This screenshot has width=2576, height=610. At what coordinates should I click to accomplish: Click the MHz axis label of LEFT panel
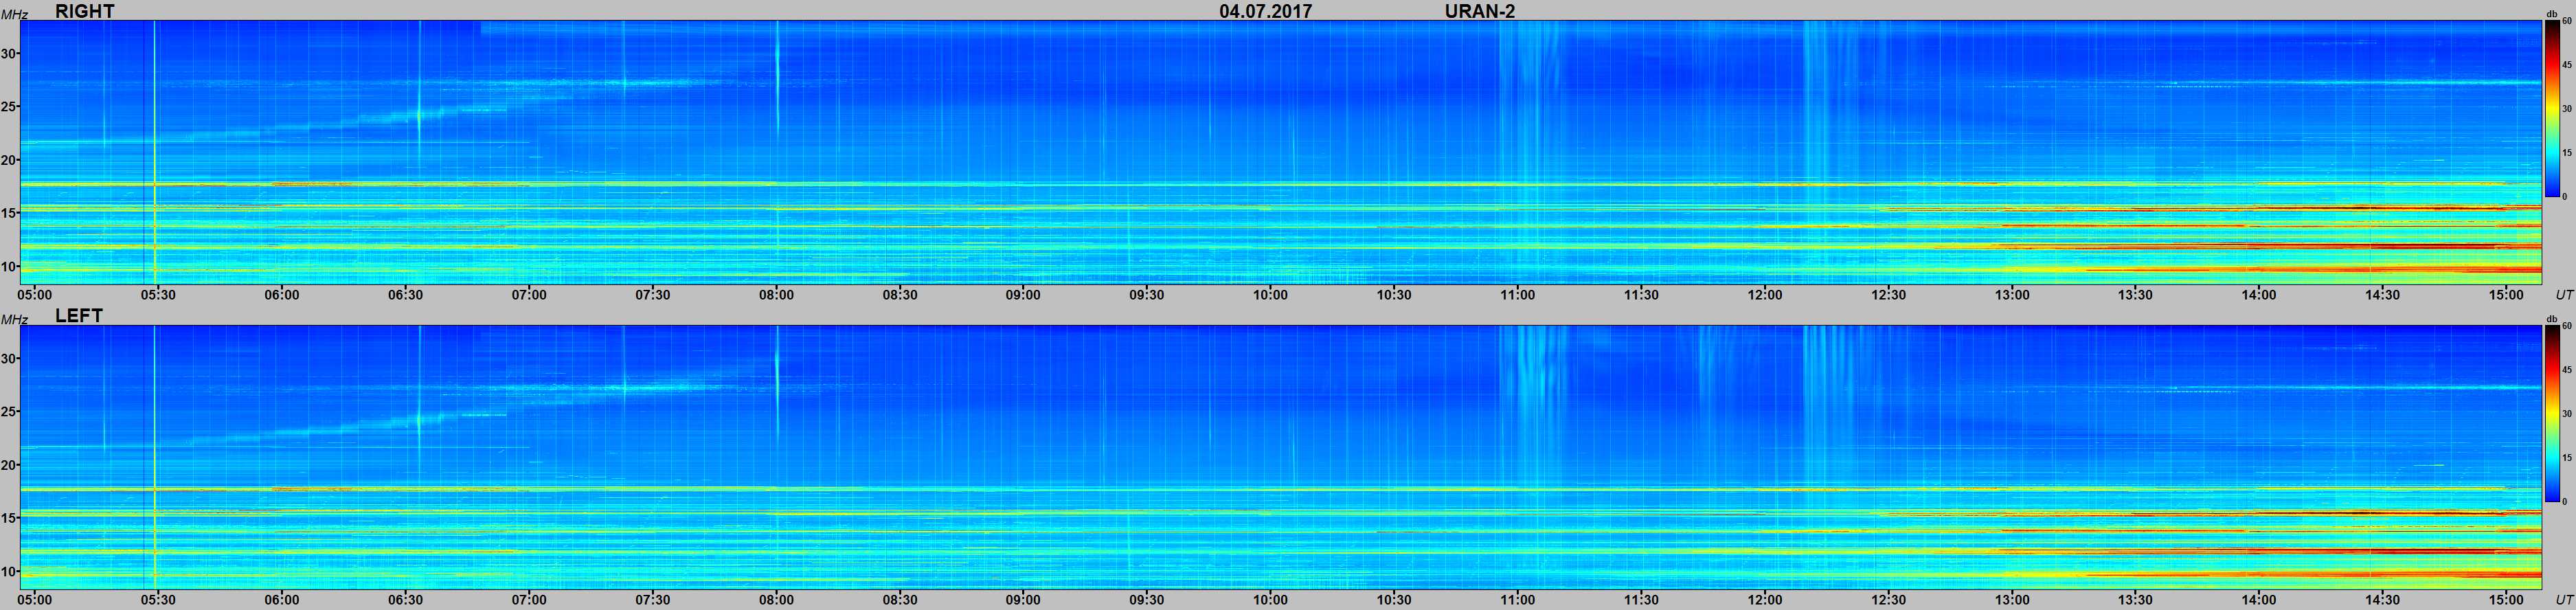coord(14,319)
